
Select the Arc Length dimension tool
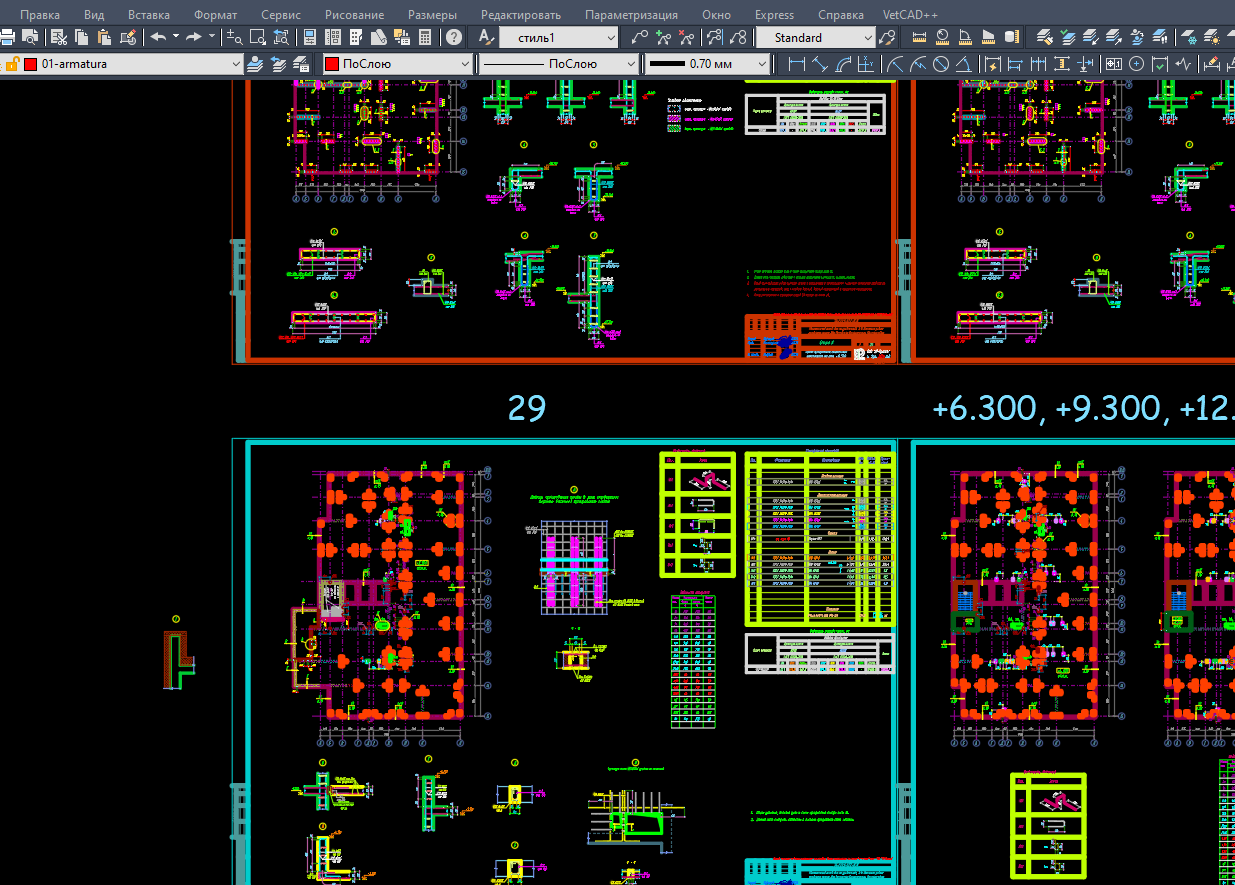pyautogui.click(x=844, y=64)
